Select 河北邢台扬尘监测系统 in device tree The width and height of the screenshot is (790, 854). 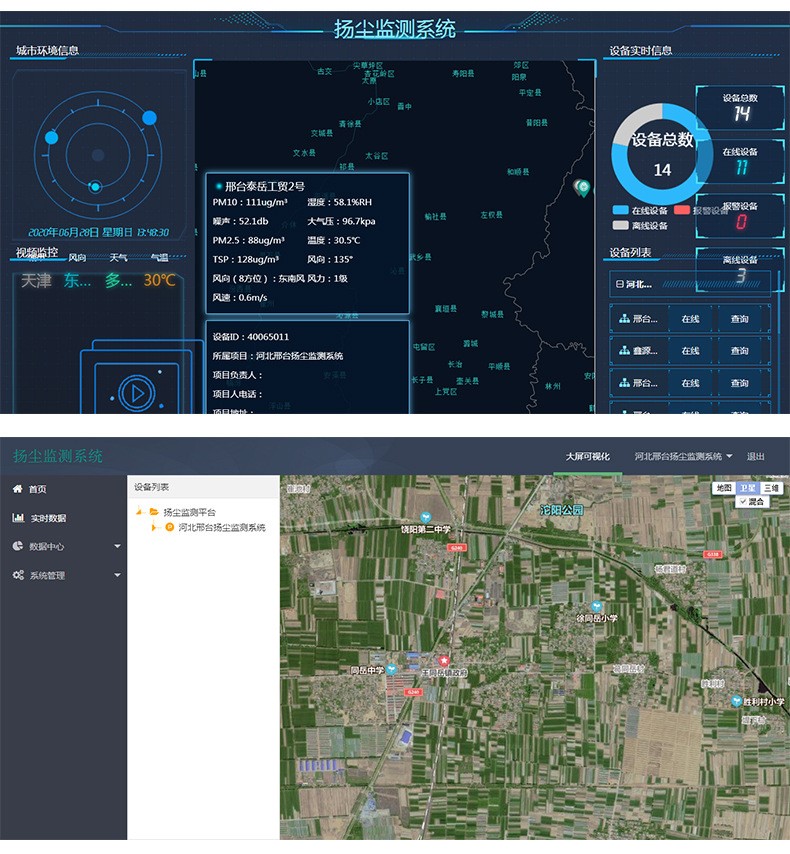tap(222, 527)
